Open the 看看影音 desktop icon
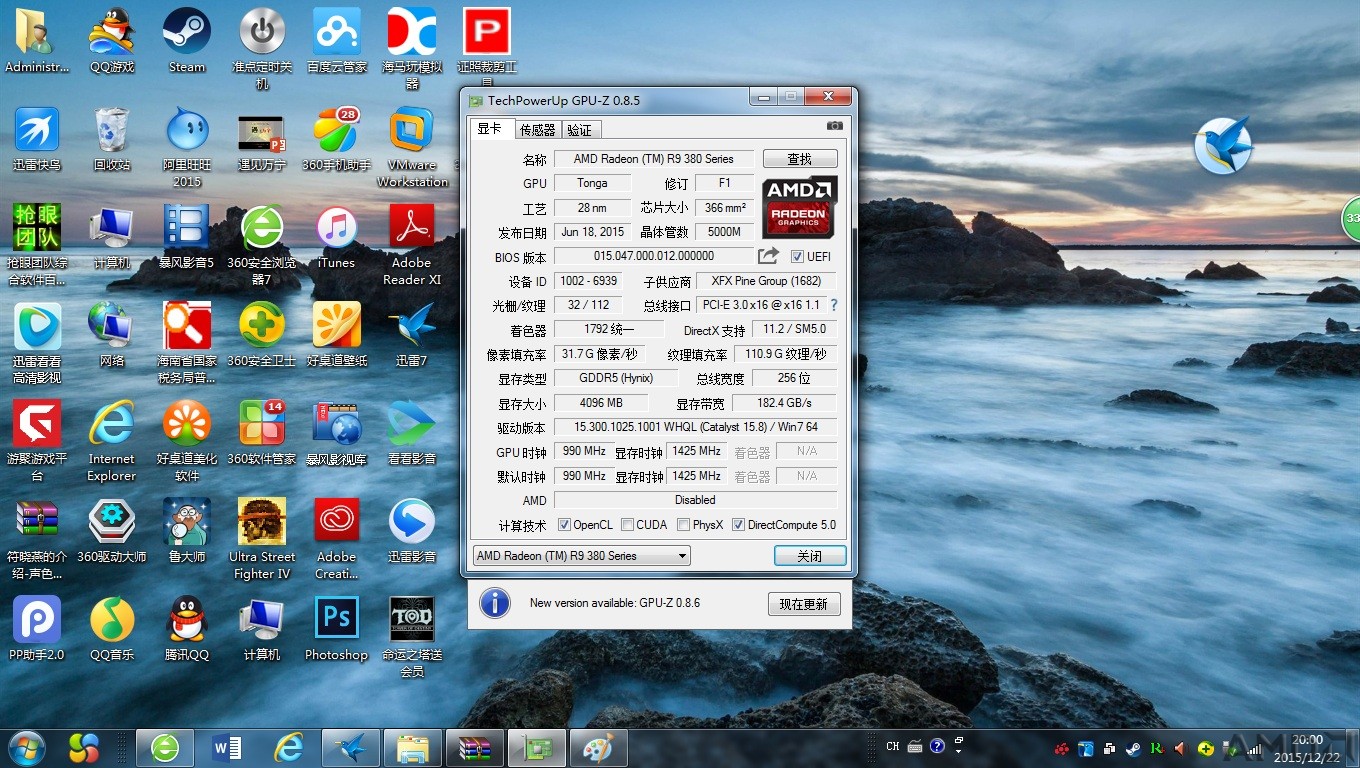 [x=412, y=433]
